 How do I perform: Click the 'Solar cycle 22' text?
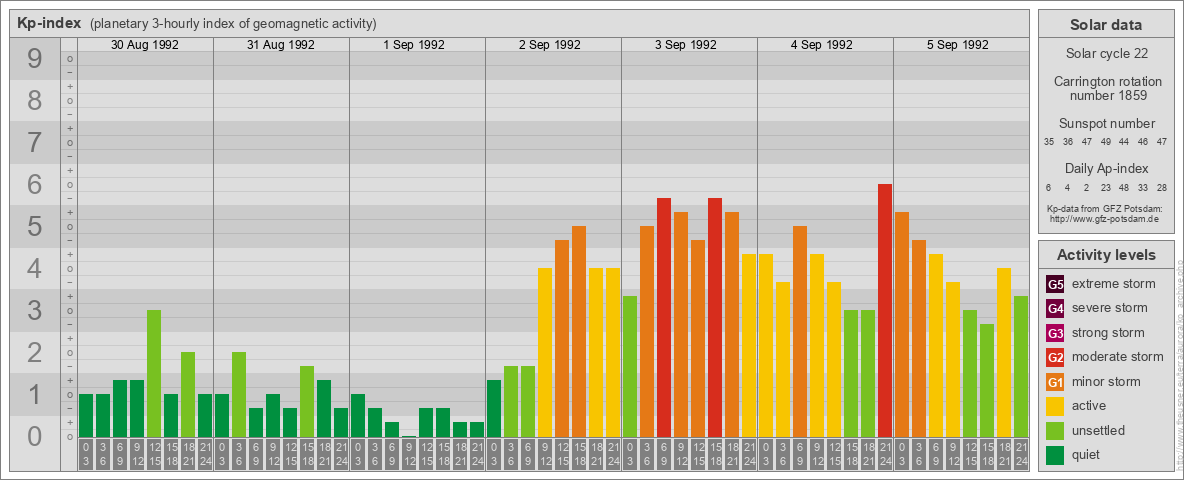[x=1105, y=54]
